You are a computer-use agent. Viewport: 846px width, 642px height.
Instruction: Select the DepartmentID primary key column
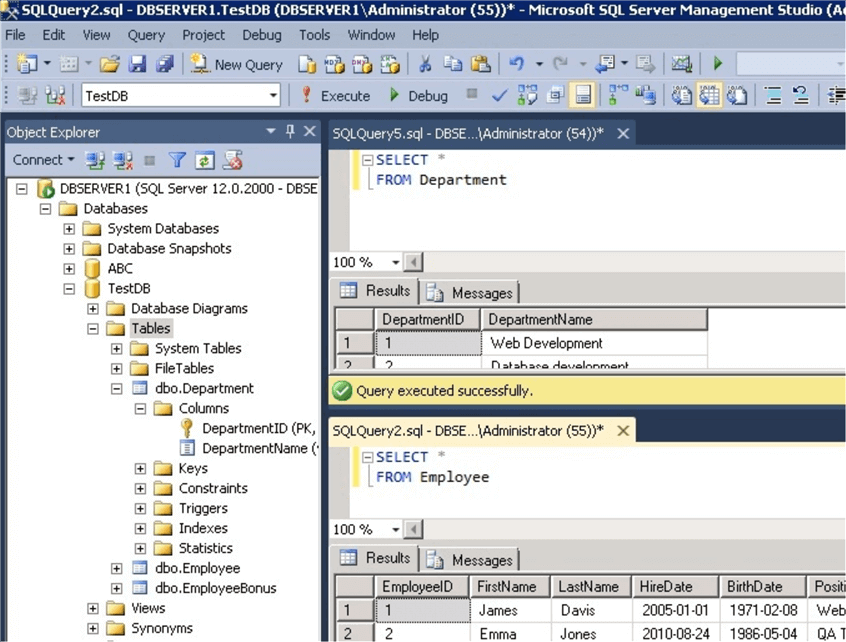[258, 428]
